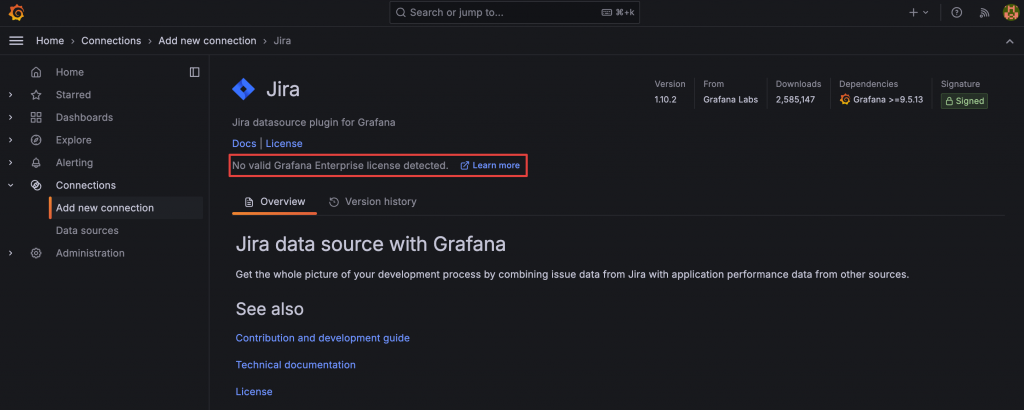This screenshot has width=1024, height=410.
Task: Open Administration in the sidebar
Action: pyautogui.click(x=90, y=253)
